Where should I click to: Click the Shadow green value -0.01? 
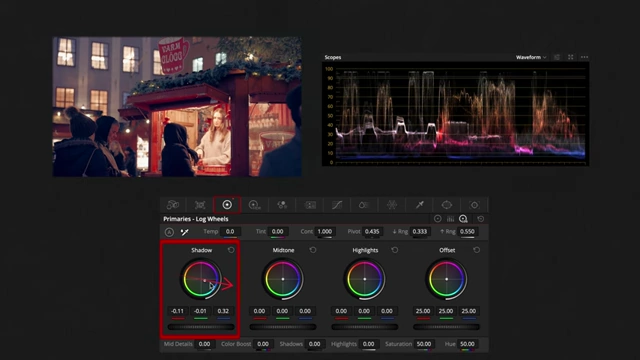point(200,311)
